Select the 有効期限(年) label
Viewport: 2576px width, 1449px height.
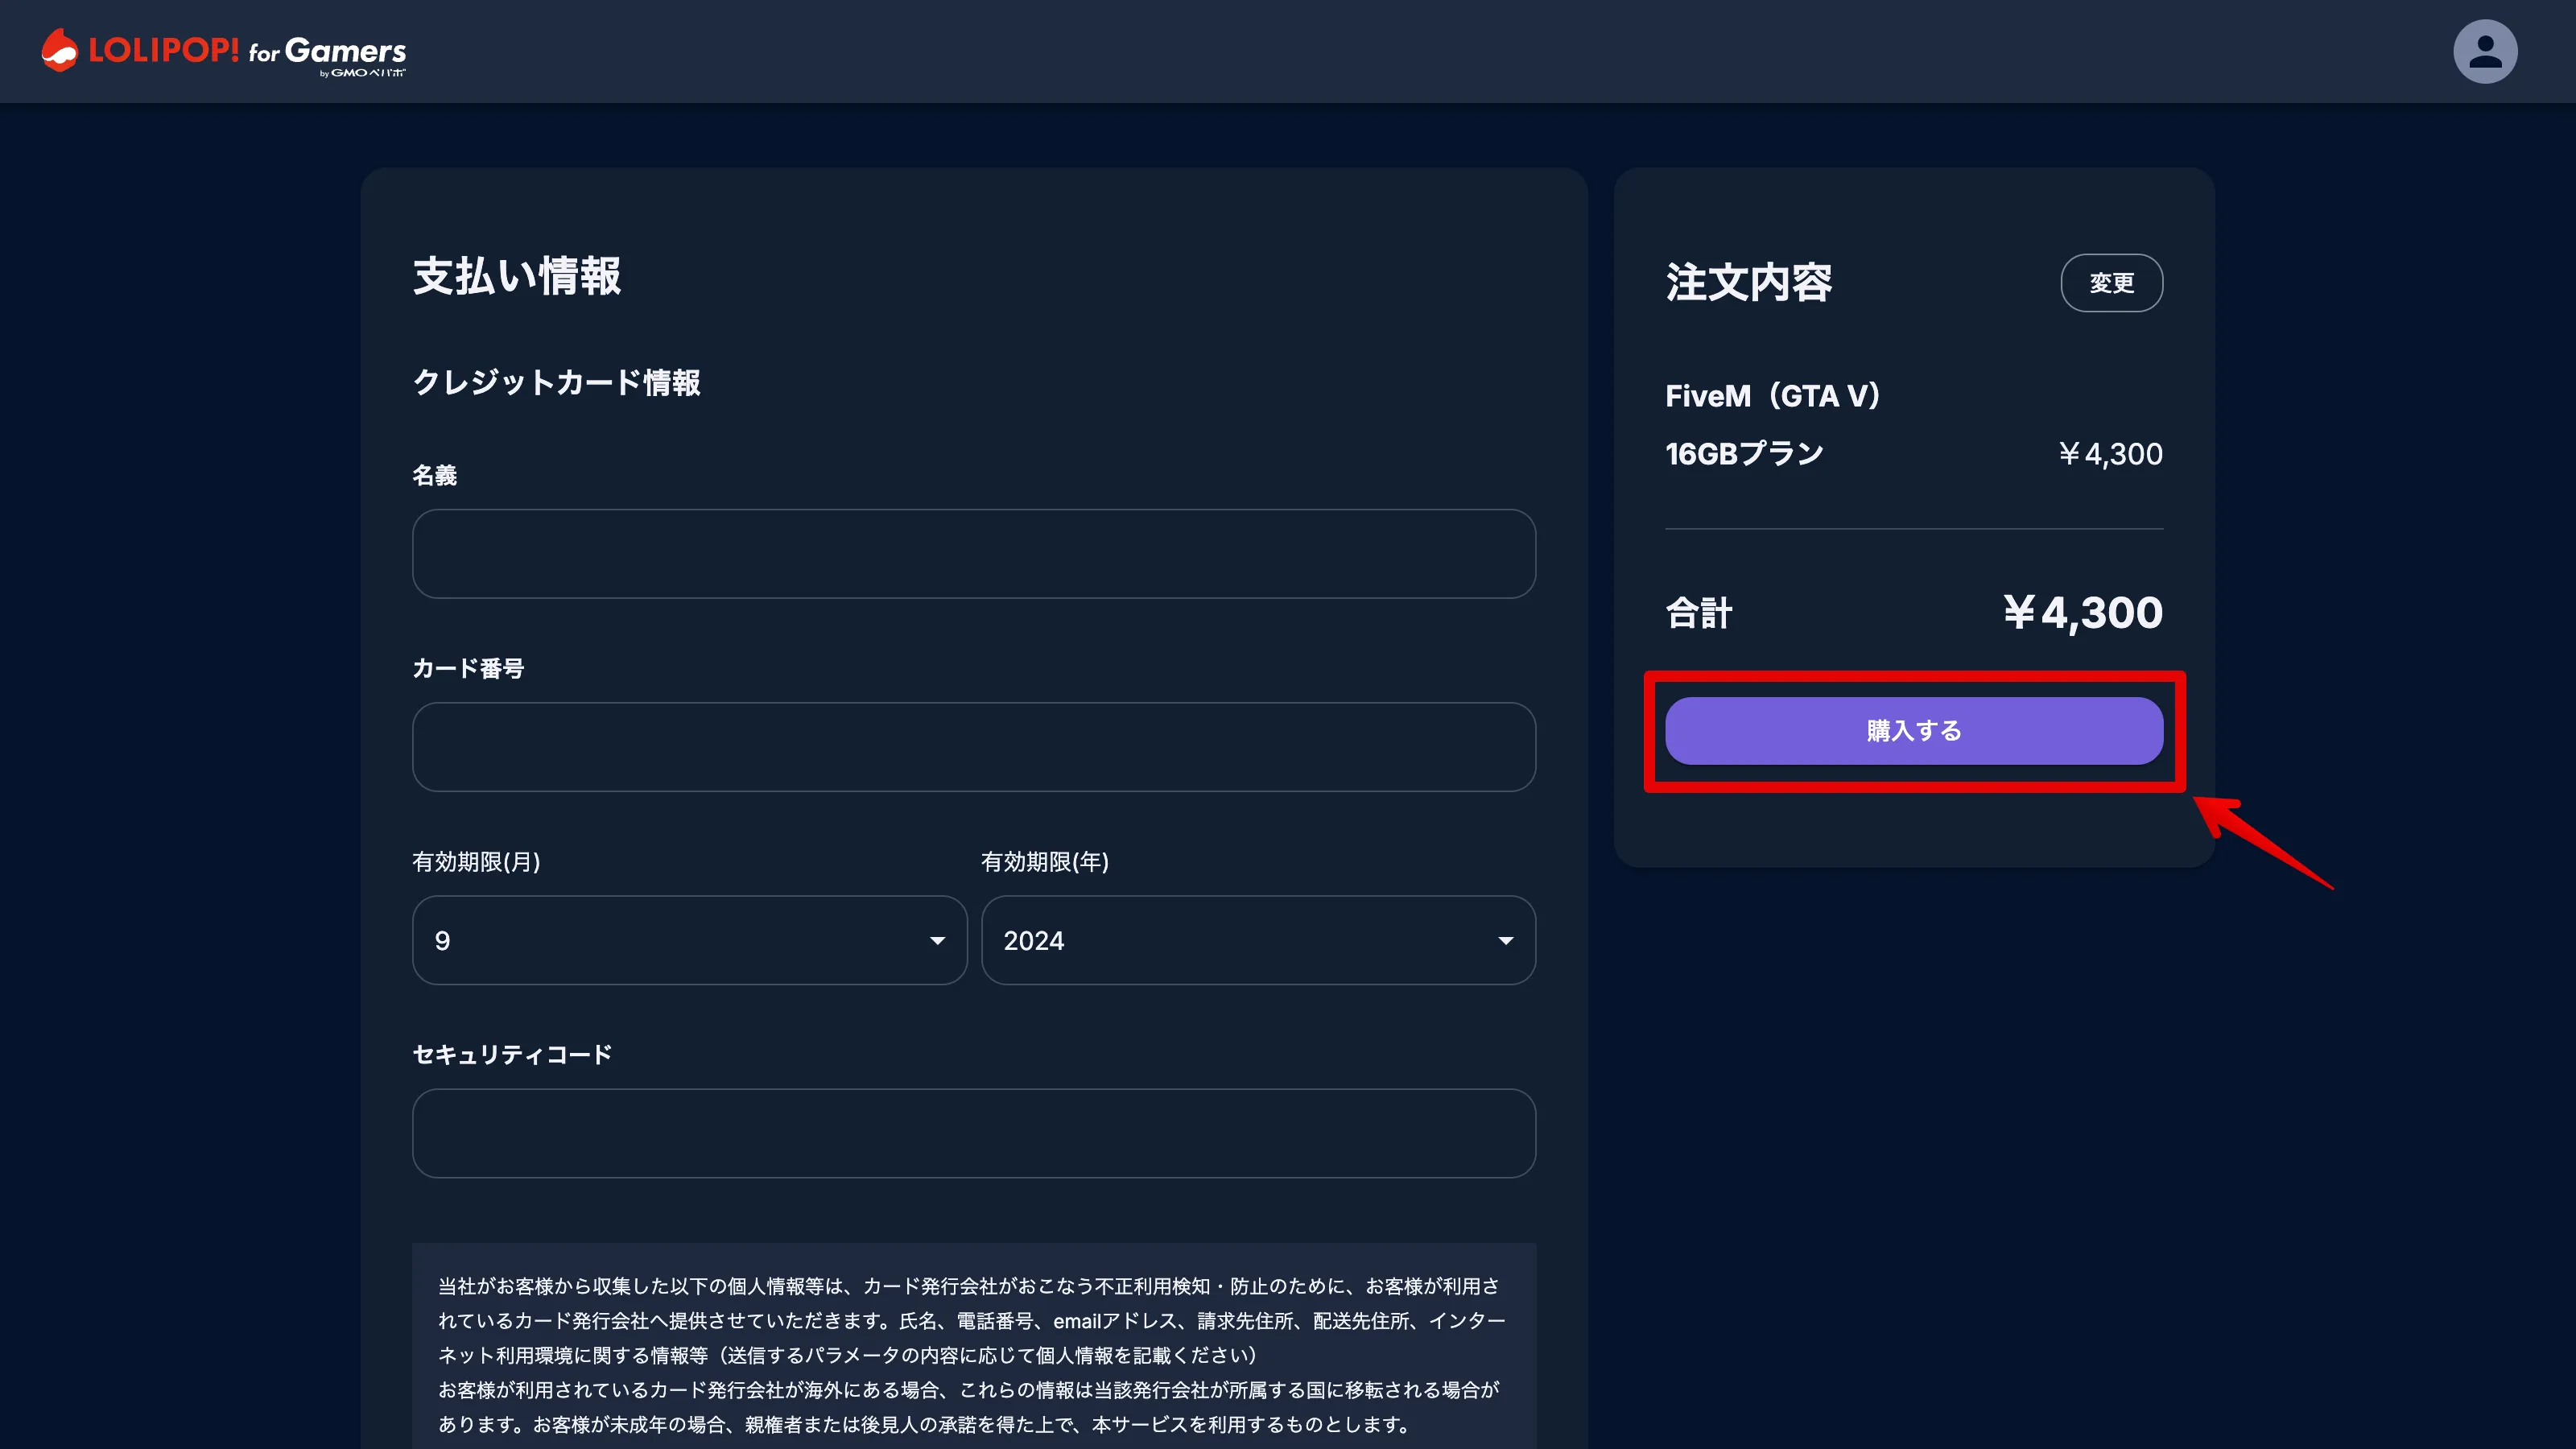click(1044, 862)
